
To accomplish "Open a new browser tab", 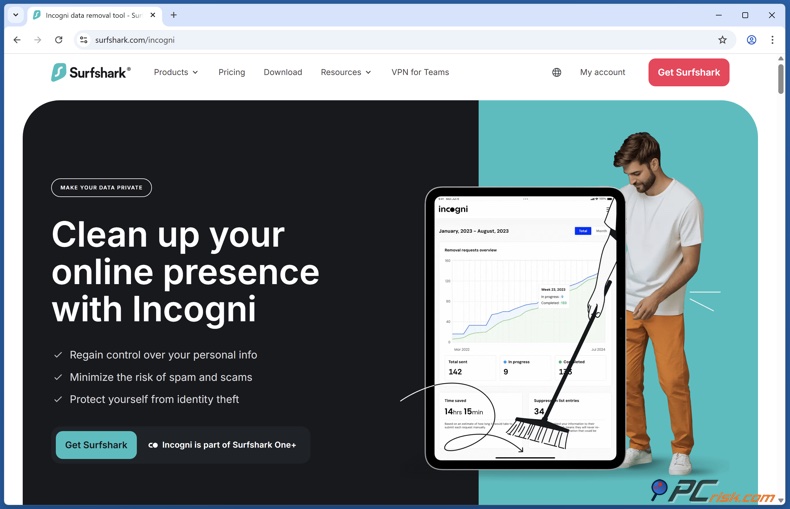I will click(x=174, y=15).
